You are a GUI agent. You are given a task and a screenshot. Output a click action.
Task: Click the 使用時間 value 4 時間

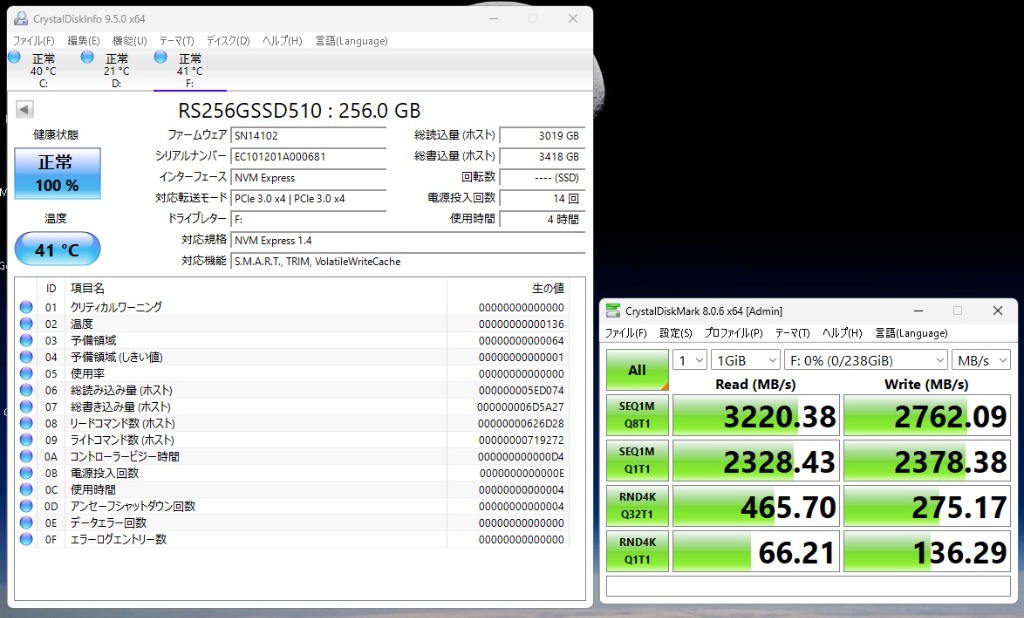pyautogui.click(x=542, y=219)
